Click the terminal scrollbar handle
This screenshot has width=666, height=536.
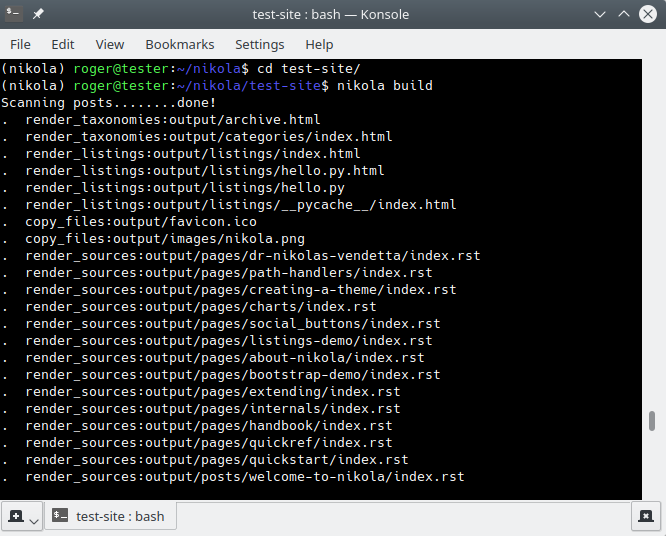652,421
